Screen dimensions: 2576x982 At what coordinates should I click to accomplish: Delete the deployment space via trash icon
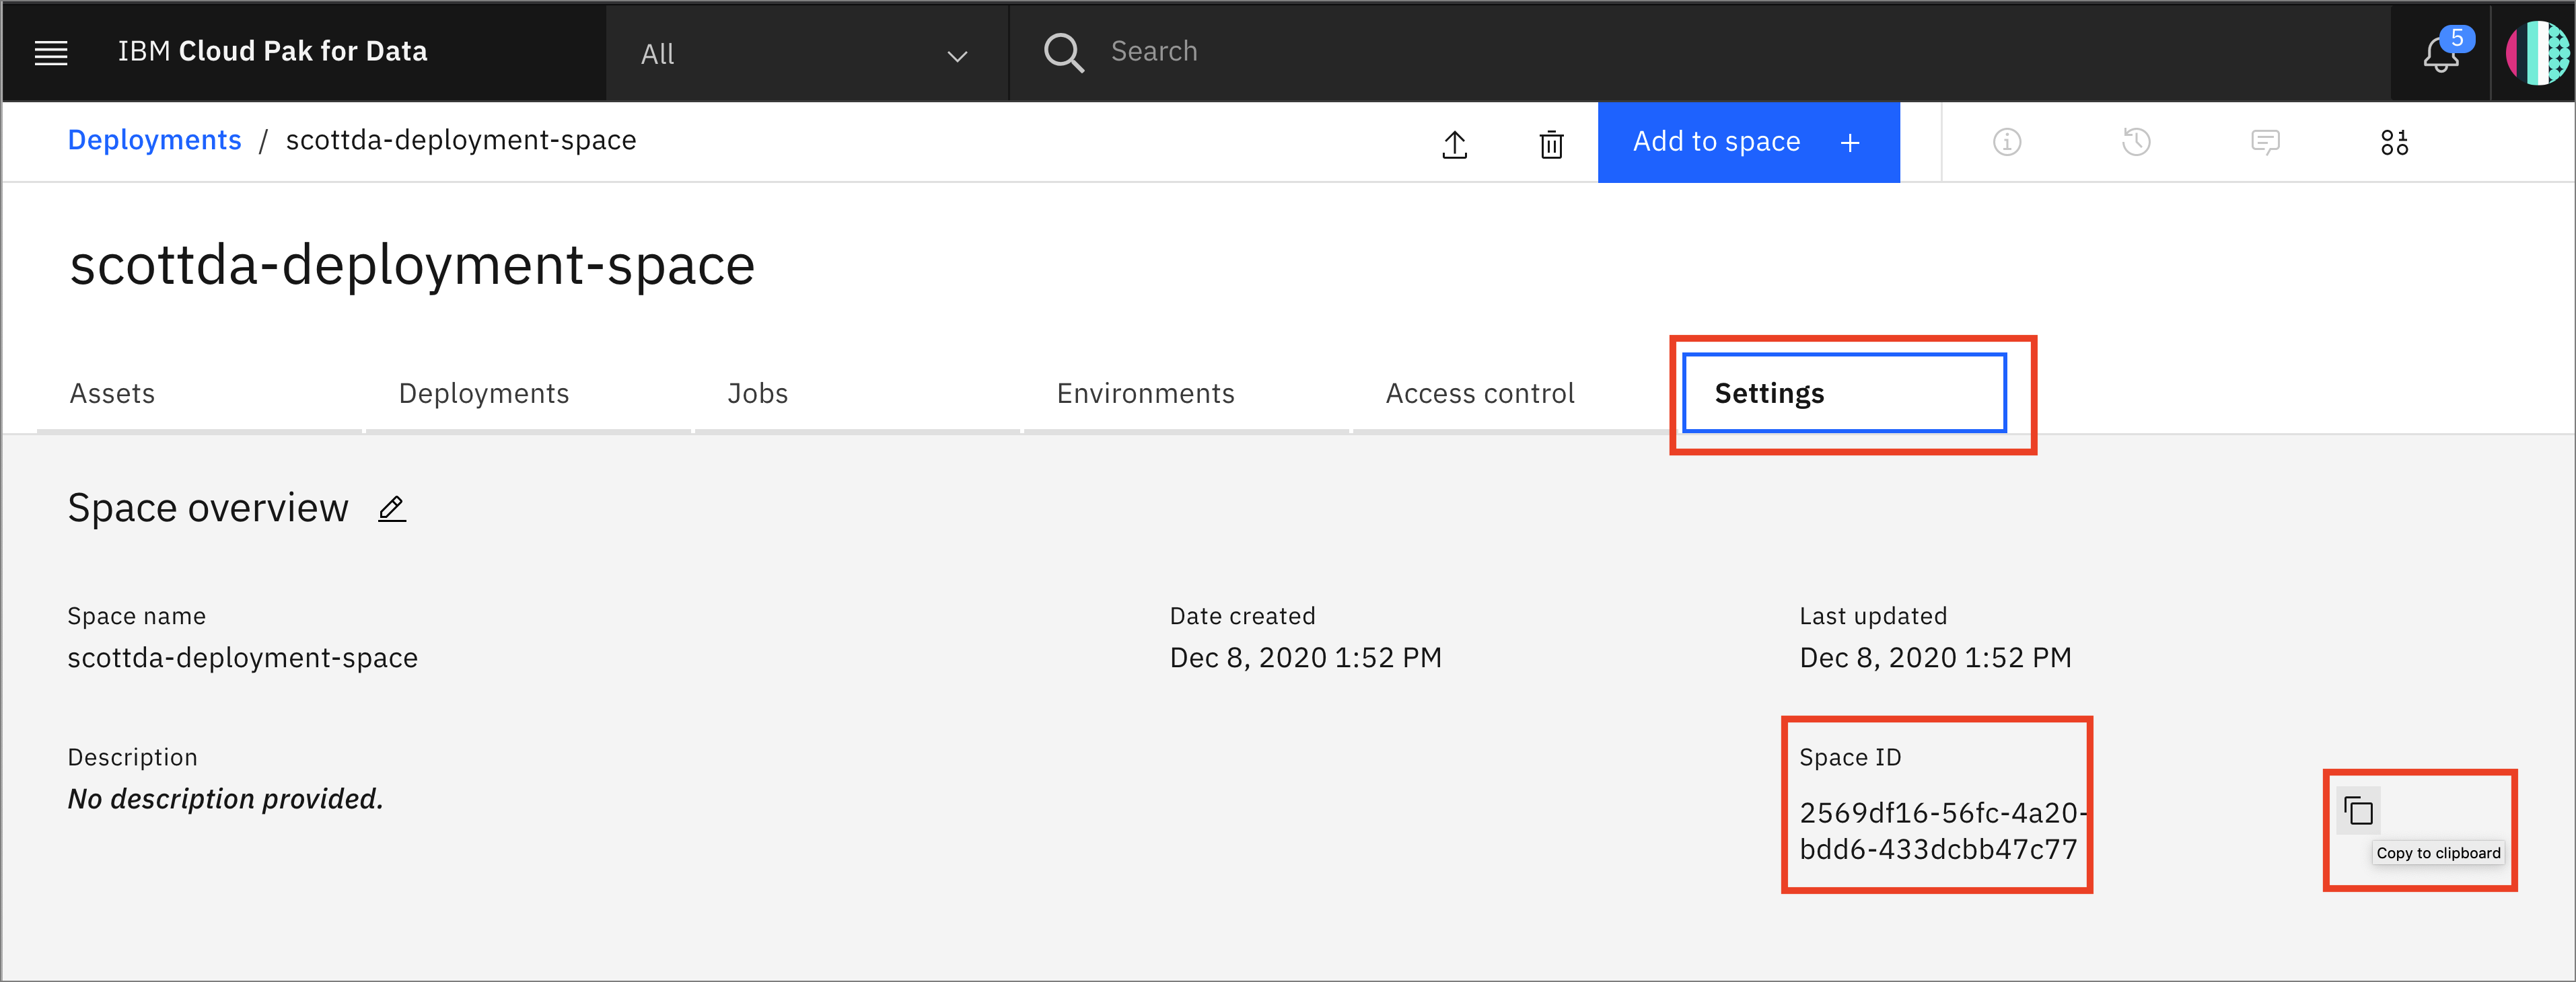(1551, 144)
